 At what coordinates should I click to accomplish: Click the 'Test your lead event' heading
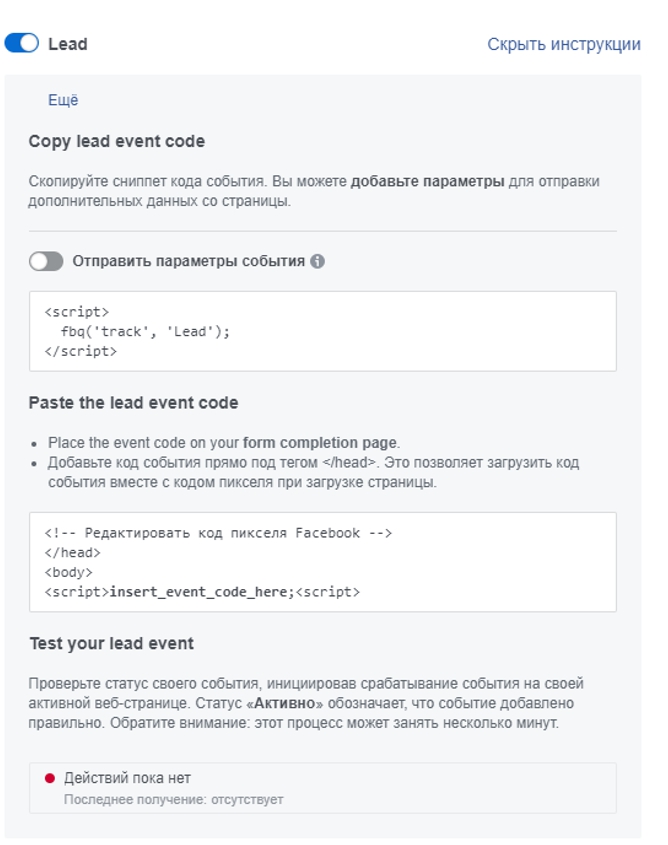click(112, 643)
